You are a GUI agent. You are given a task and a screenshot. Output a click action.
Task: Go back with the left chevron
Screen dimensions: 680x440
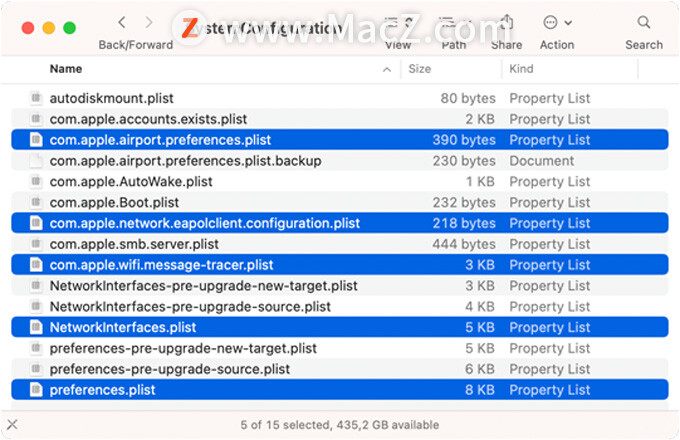122,23
